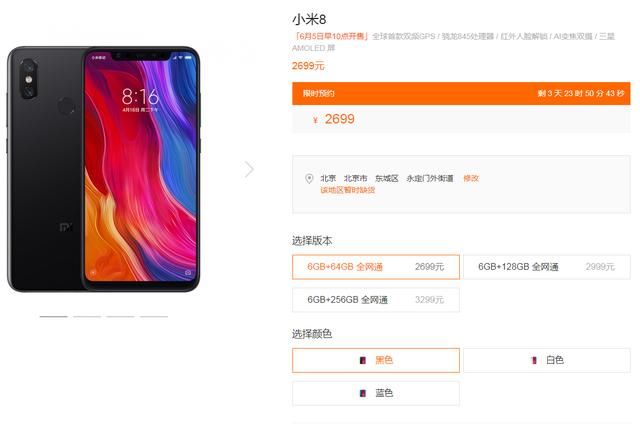This screenshot has height=424, width=640.
Task: Choose the 6GB+256GB 全网通 version
Action: pos(376,300)
